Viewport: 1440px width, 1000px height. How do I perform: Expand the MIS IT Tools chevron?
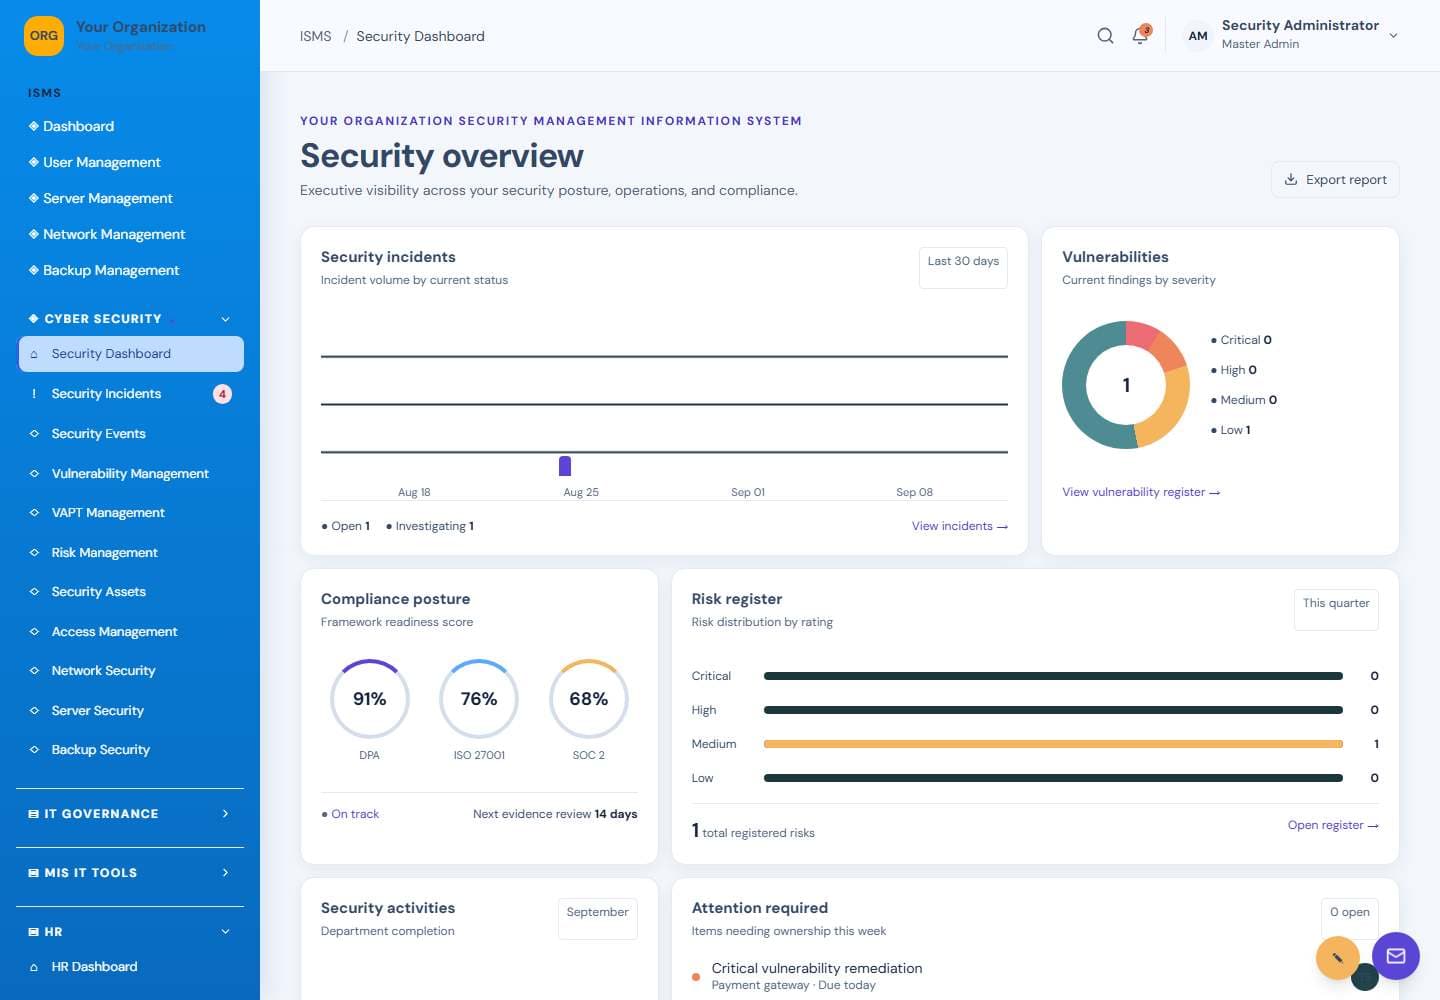(225, 873)
